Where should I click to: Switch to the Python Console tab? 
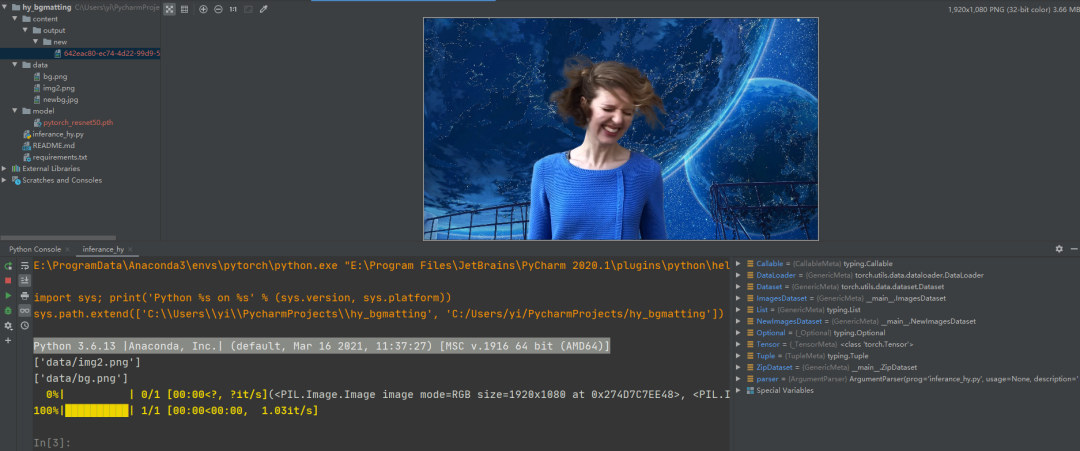pos(35,249)
